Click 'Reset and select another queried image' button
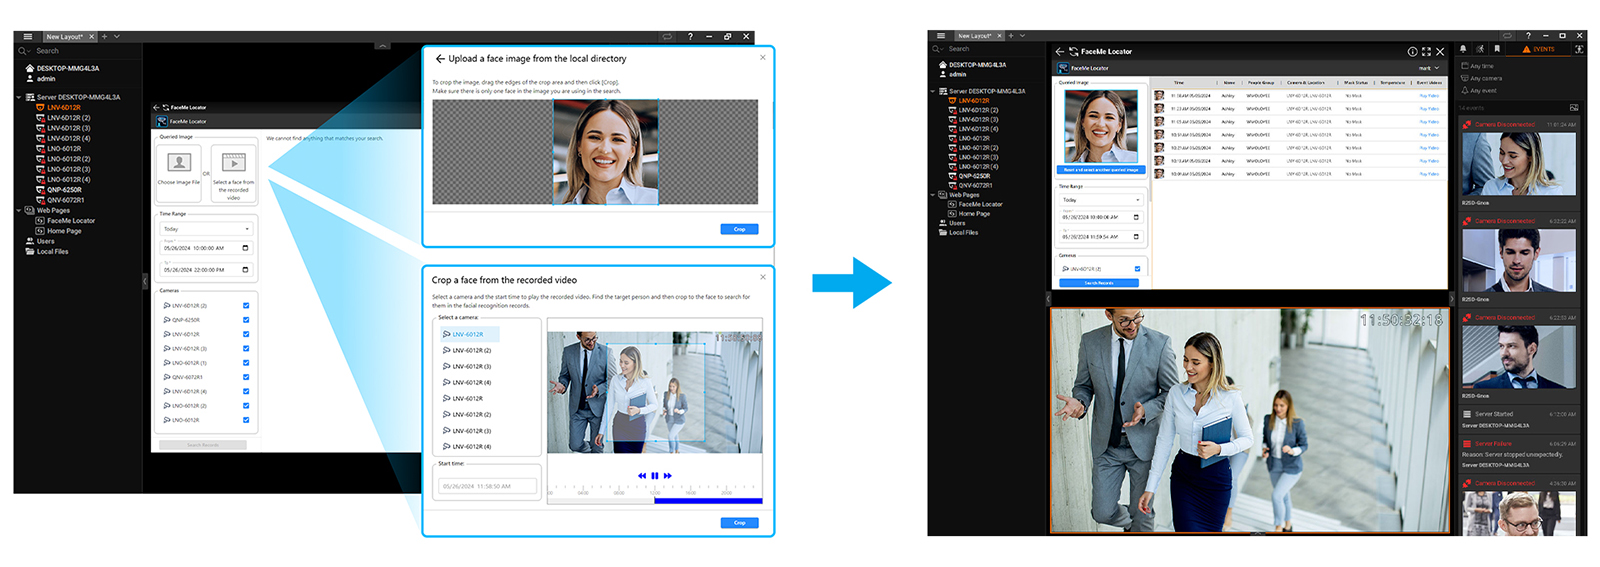 coord(1100,170)
